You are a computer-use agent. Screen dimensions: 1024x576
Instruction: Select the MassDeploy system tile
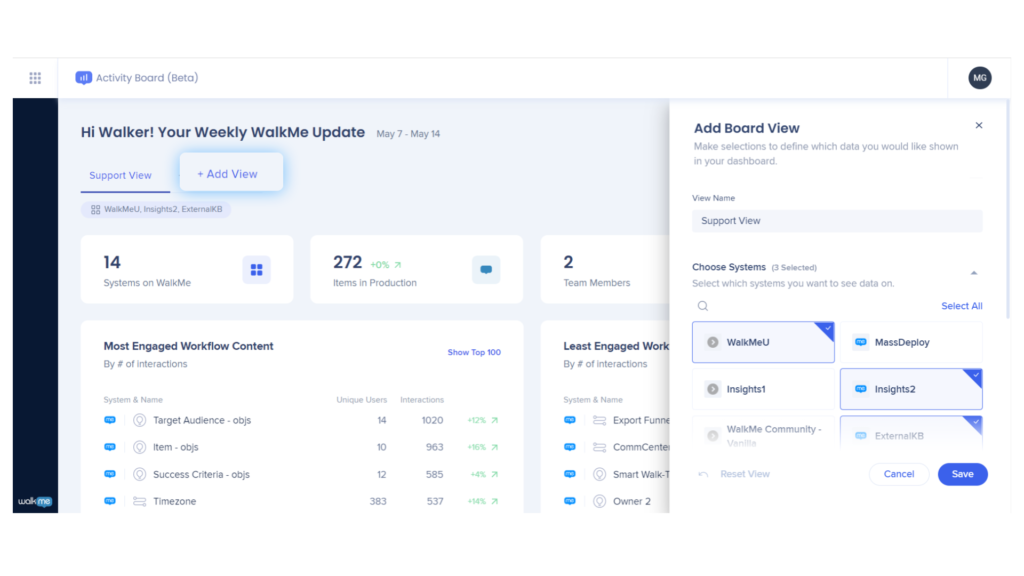pyautogui.click(x=910, y=342)
